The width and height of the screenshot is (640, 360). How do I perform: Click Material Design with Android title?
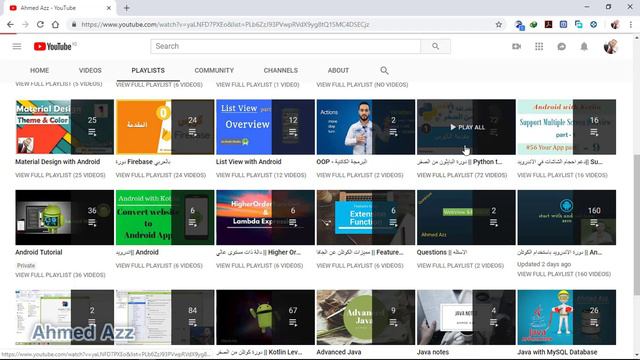[58, 162]
